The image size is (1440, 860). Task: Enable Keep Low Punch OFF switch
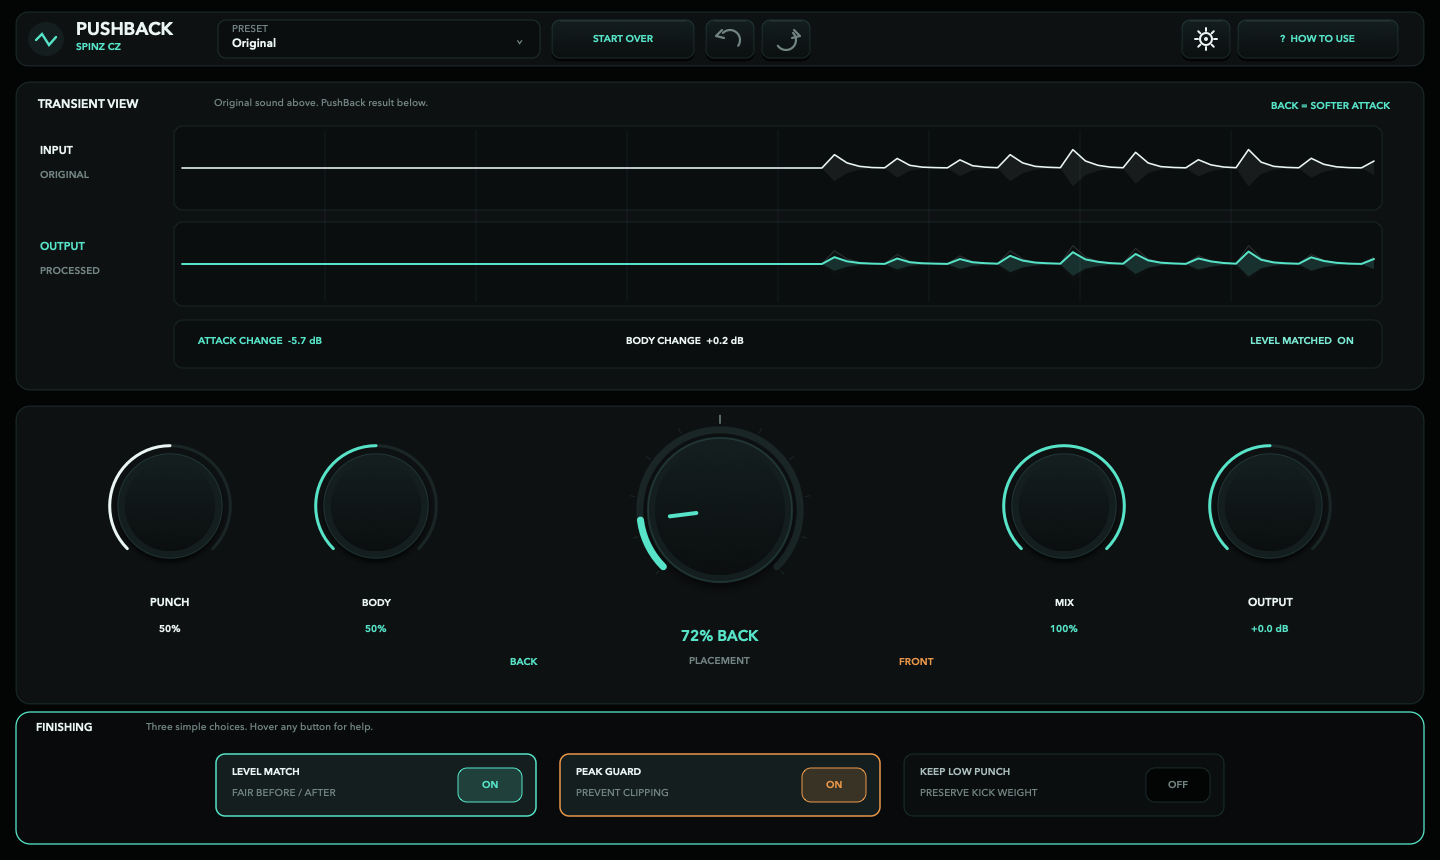[x=1178, y=785]
